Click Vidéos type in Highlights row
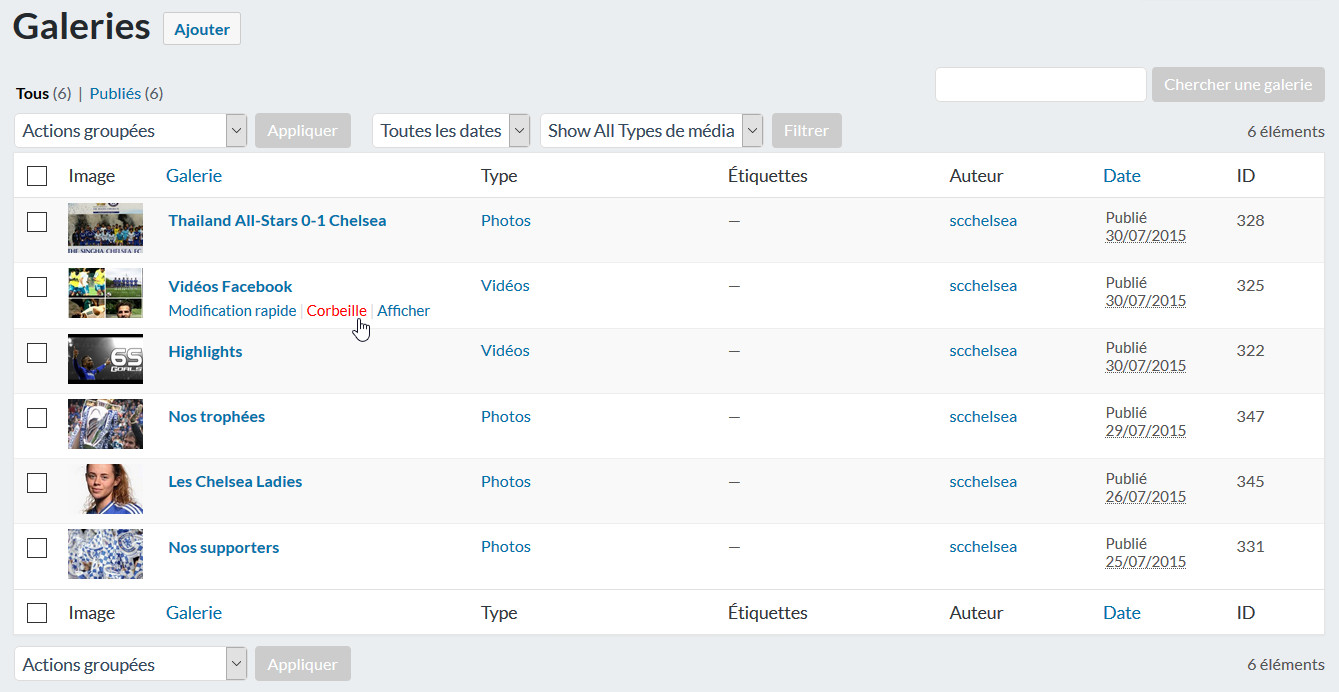Image resolution: width=1339 pixels, height=692 pixels. tap(505, 350)
